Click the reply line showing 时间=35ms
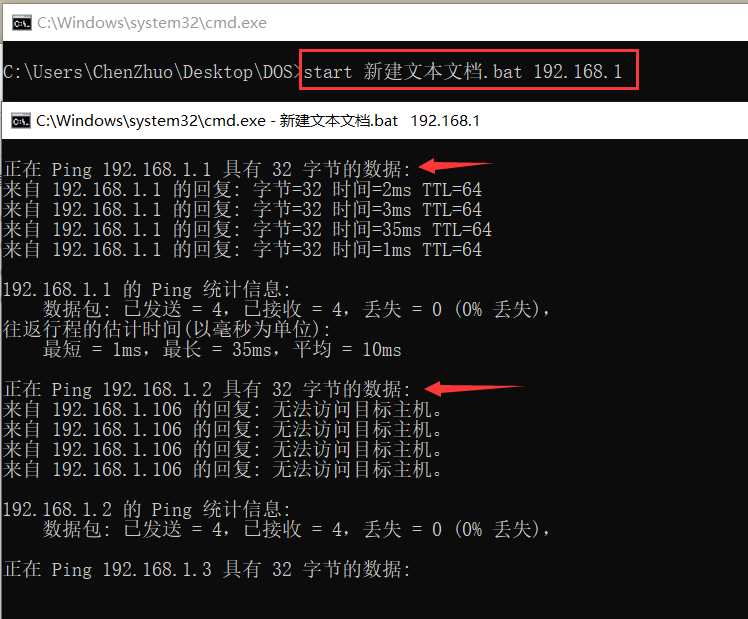Viewport: 748px width, 619px height. [247, 230]
